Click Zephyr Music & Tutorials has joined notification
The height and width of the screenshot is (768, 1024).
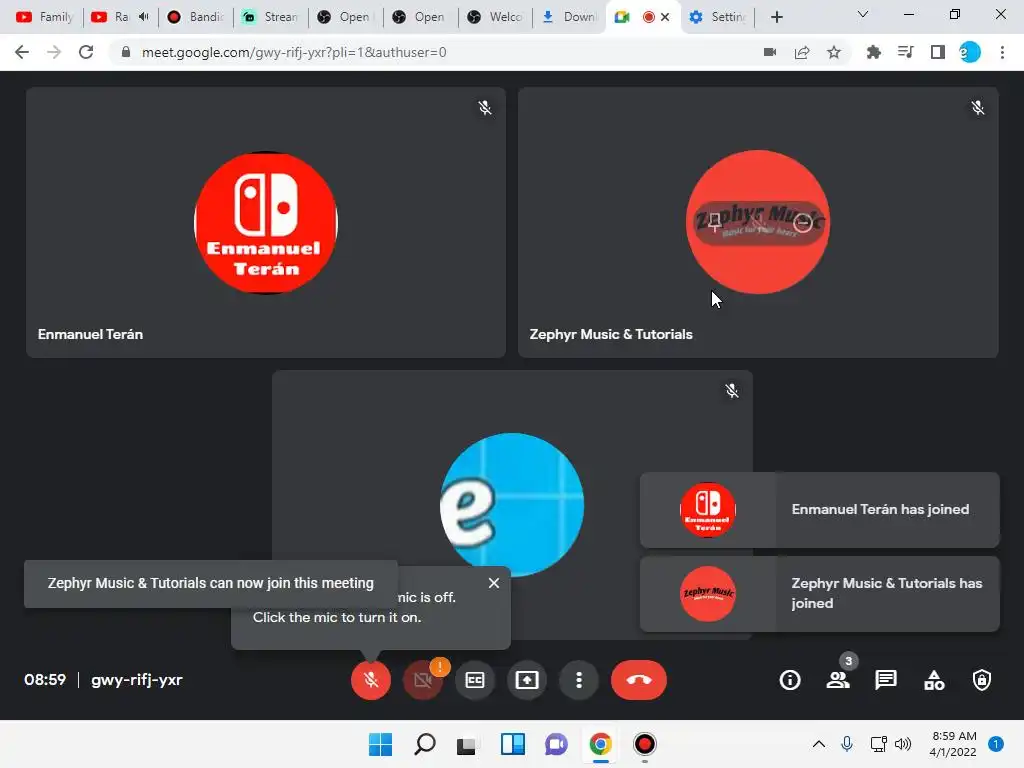(820, 594)
